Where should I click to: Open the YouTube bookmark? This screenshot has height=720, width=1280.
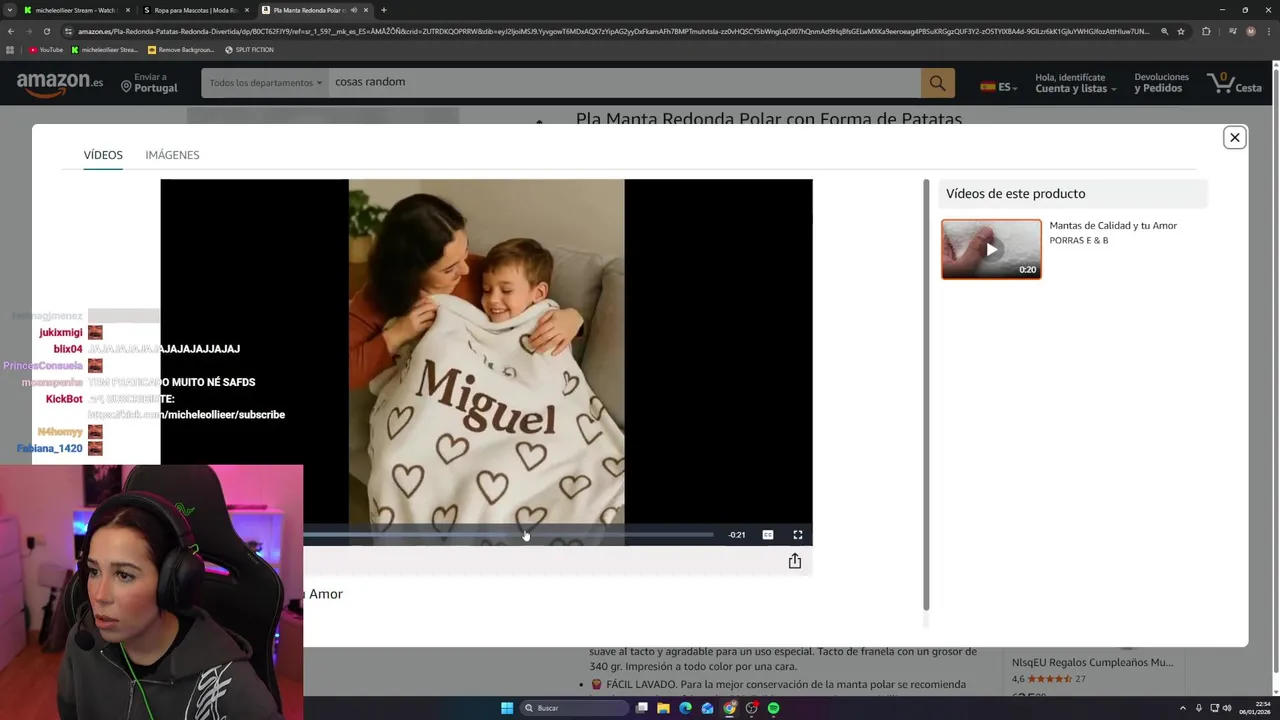point(46,49)
